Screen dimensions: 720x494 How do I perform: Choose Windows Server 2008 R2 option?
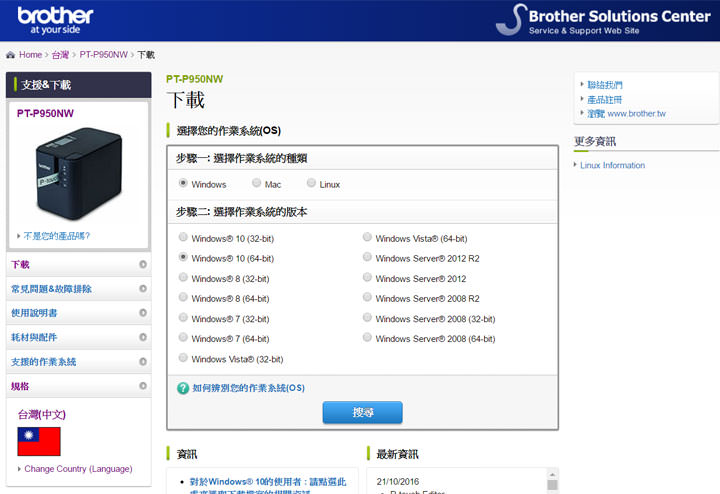pos(367,298)
